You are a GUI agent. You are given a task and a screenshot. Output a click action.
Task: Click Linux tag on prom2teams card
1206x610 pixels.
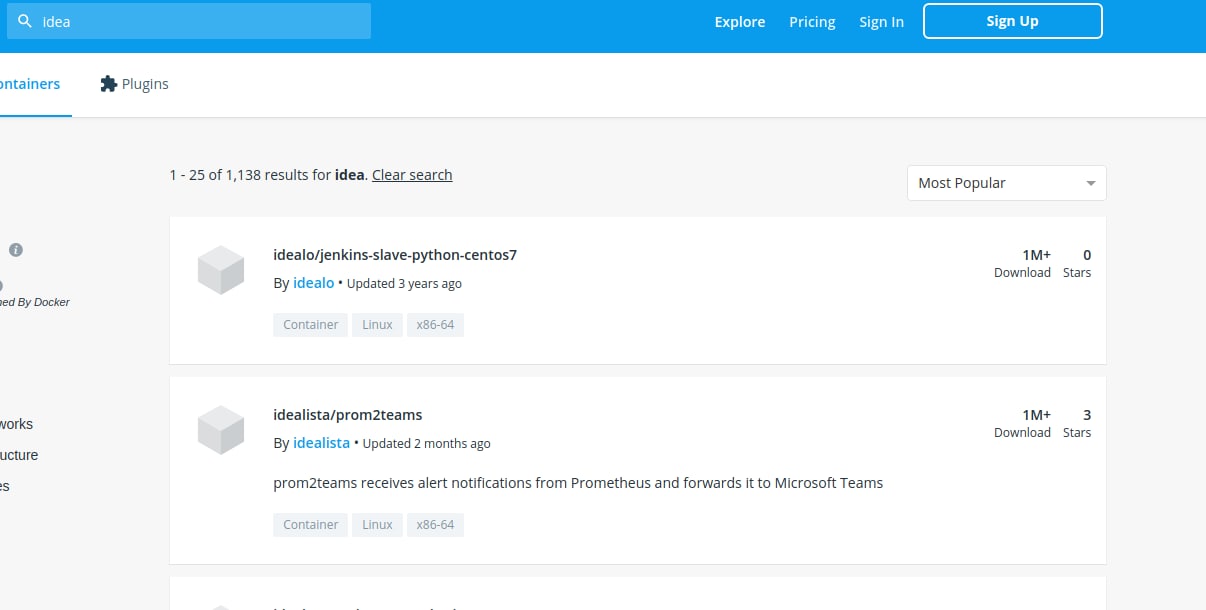(x=377, y=525)
